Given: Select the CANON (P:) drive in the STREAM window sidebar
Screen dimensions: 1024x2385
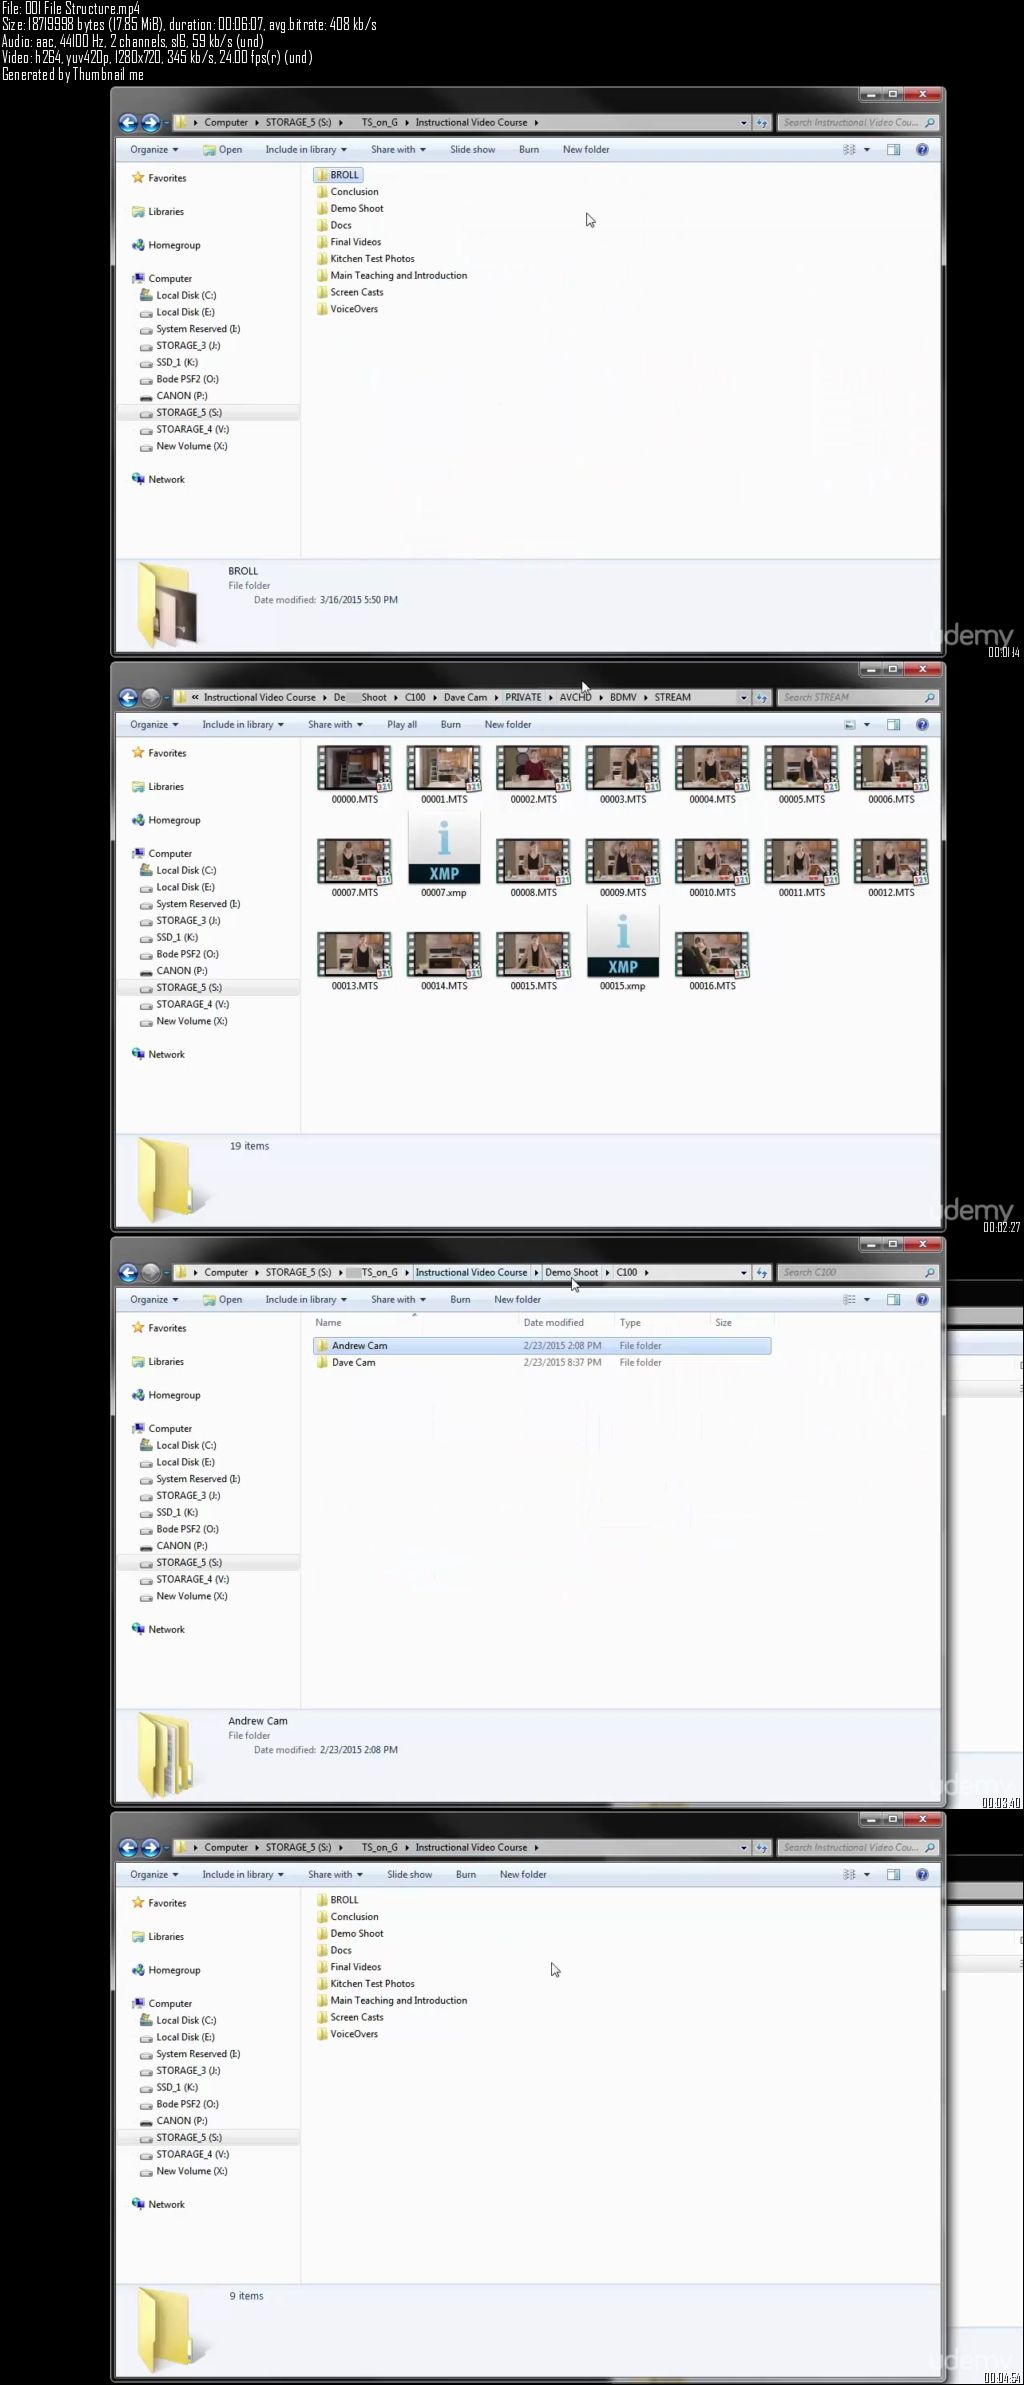Looking at the screenshot, I should click(x=174, y=971).
